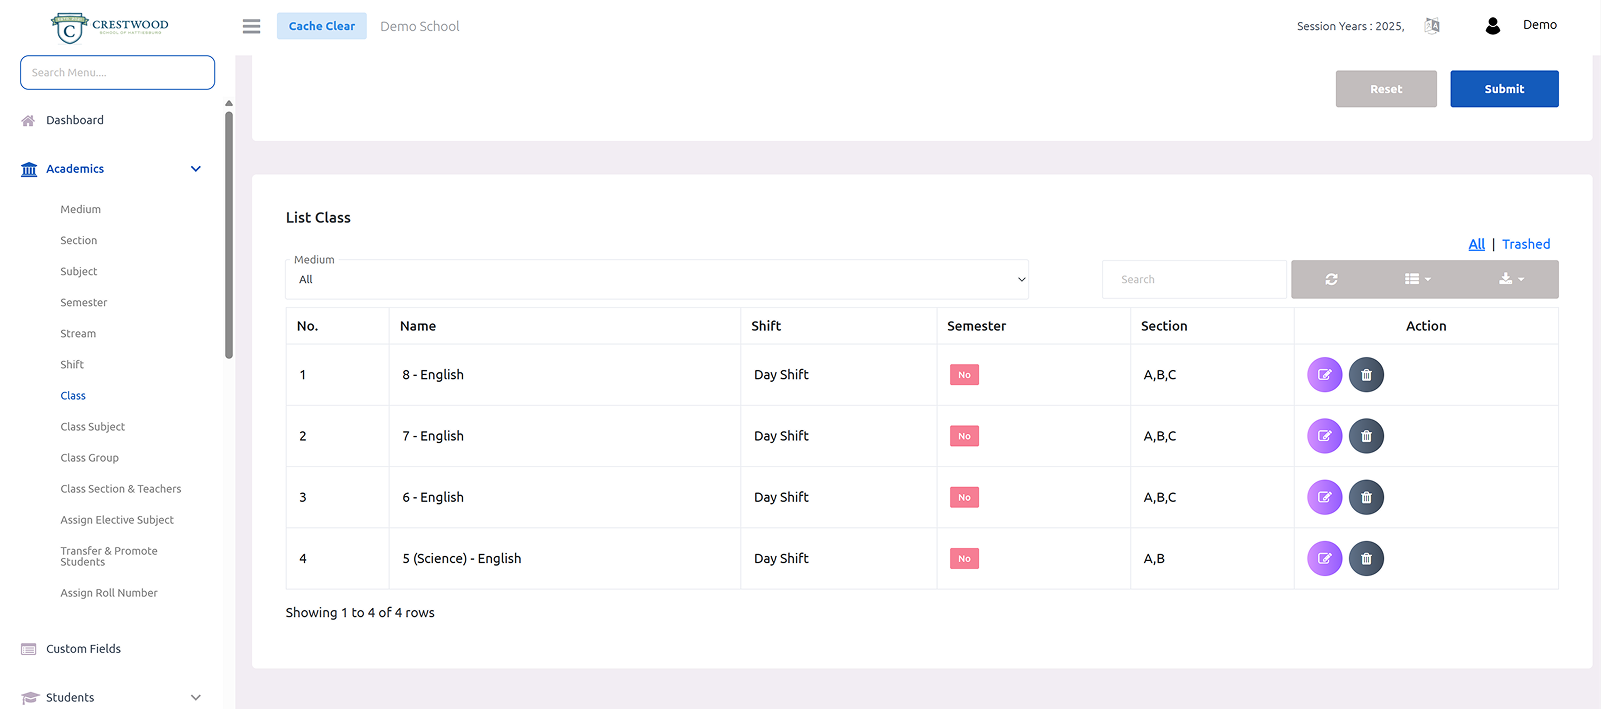Delete the 7 - English class
1601x709 pixels.
(x=1366, y=436)
